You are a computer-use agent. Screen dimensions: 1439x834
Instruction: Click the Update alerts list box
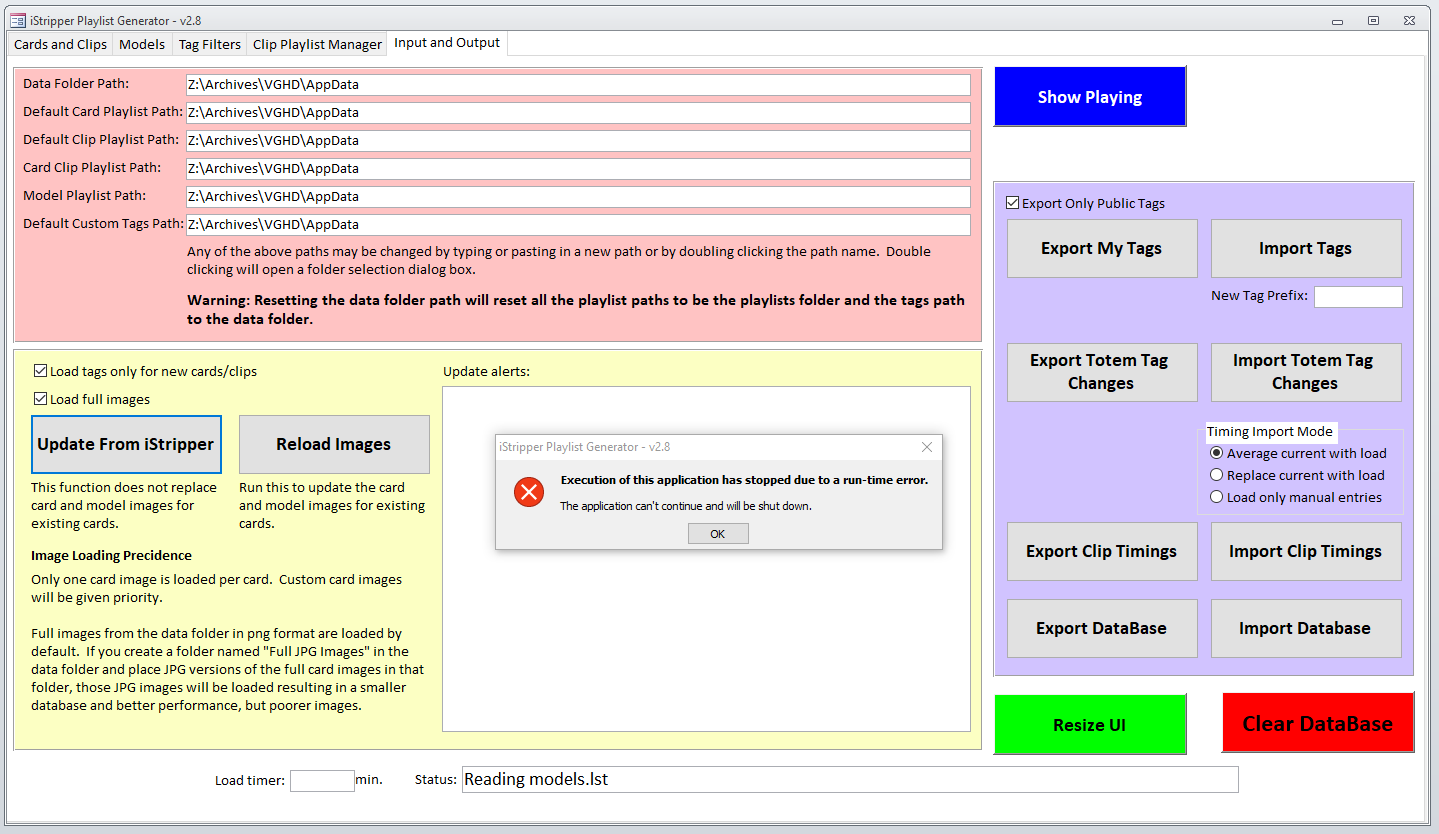[706, 559]
